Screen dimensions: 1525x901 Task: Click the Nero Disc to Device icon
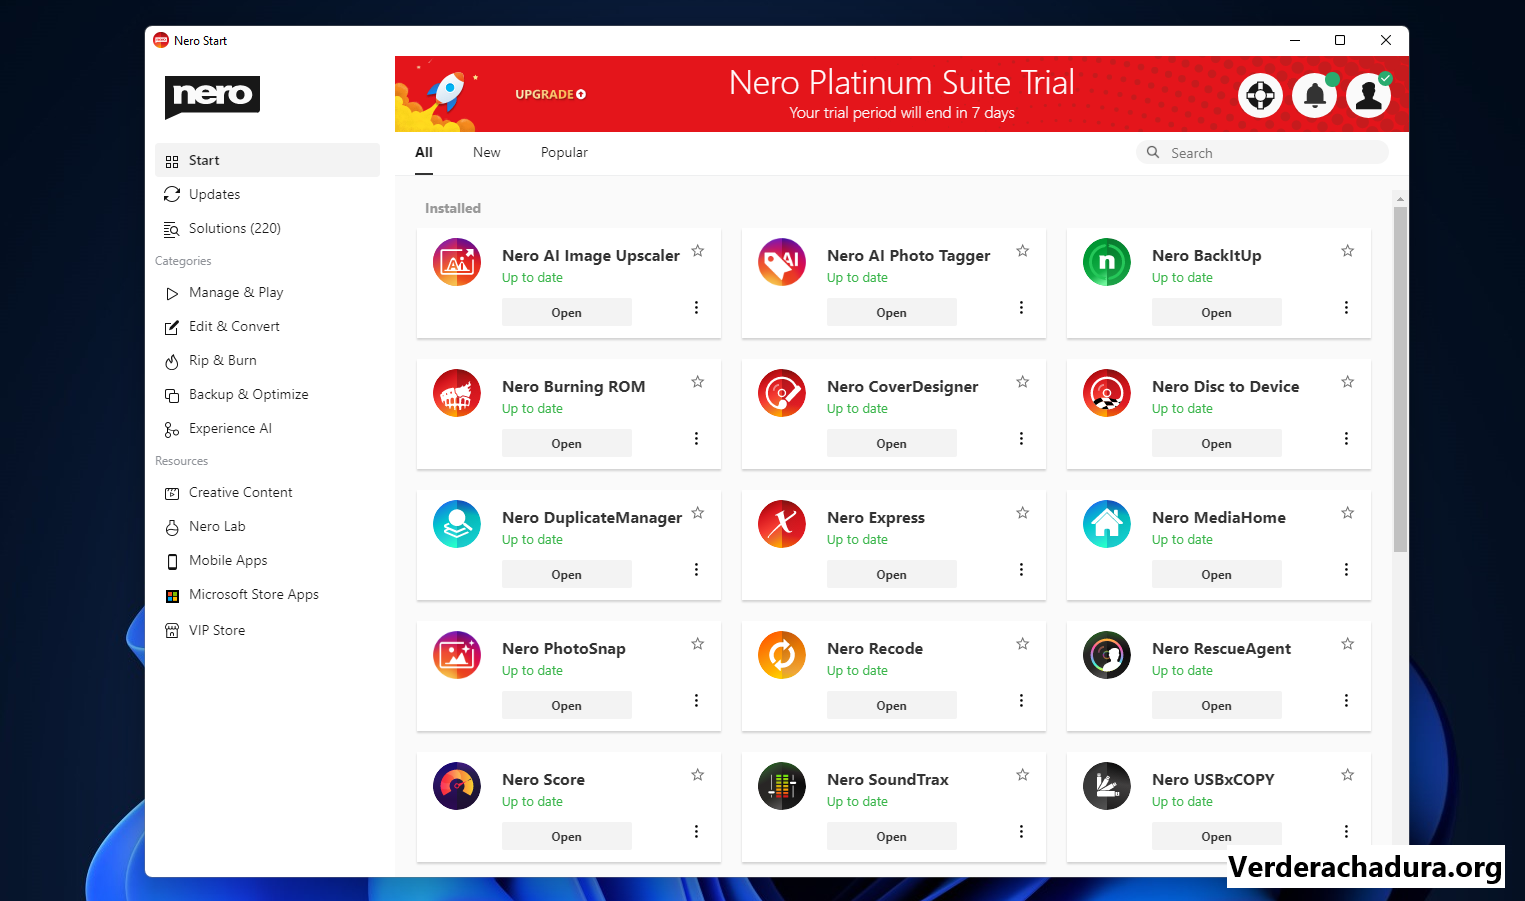click(x=1107, y=393)
